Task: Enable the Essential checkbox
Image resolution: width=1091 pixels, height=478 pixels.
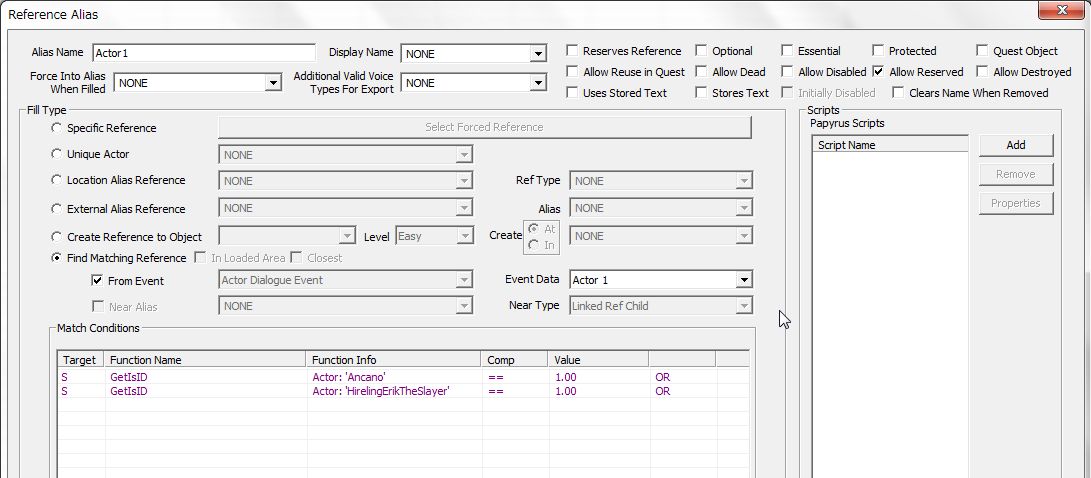Action: (788, 51)
